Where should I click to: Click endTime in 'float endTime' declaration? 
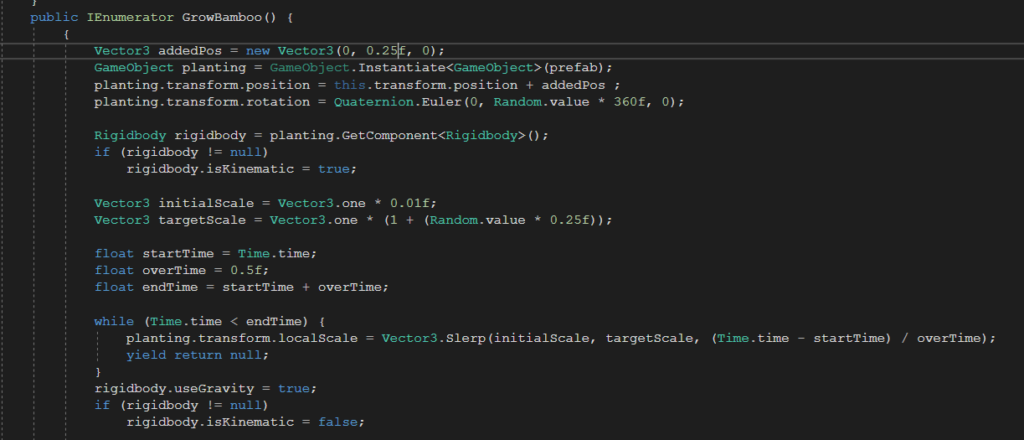[170, 287]
